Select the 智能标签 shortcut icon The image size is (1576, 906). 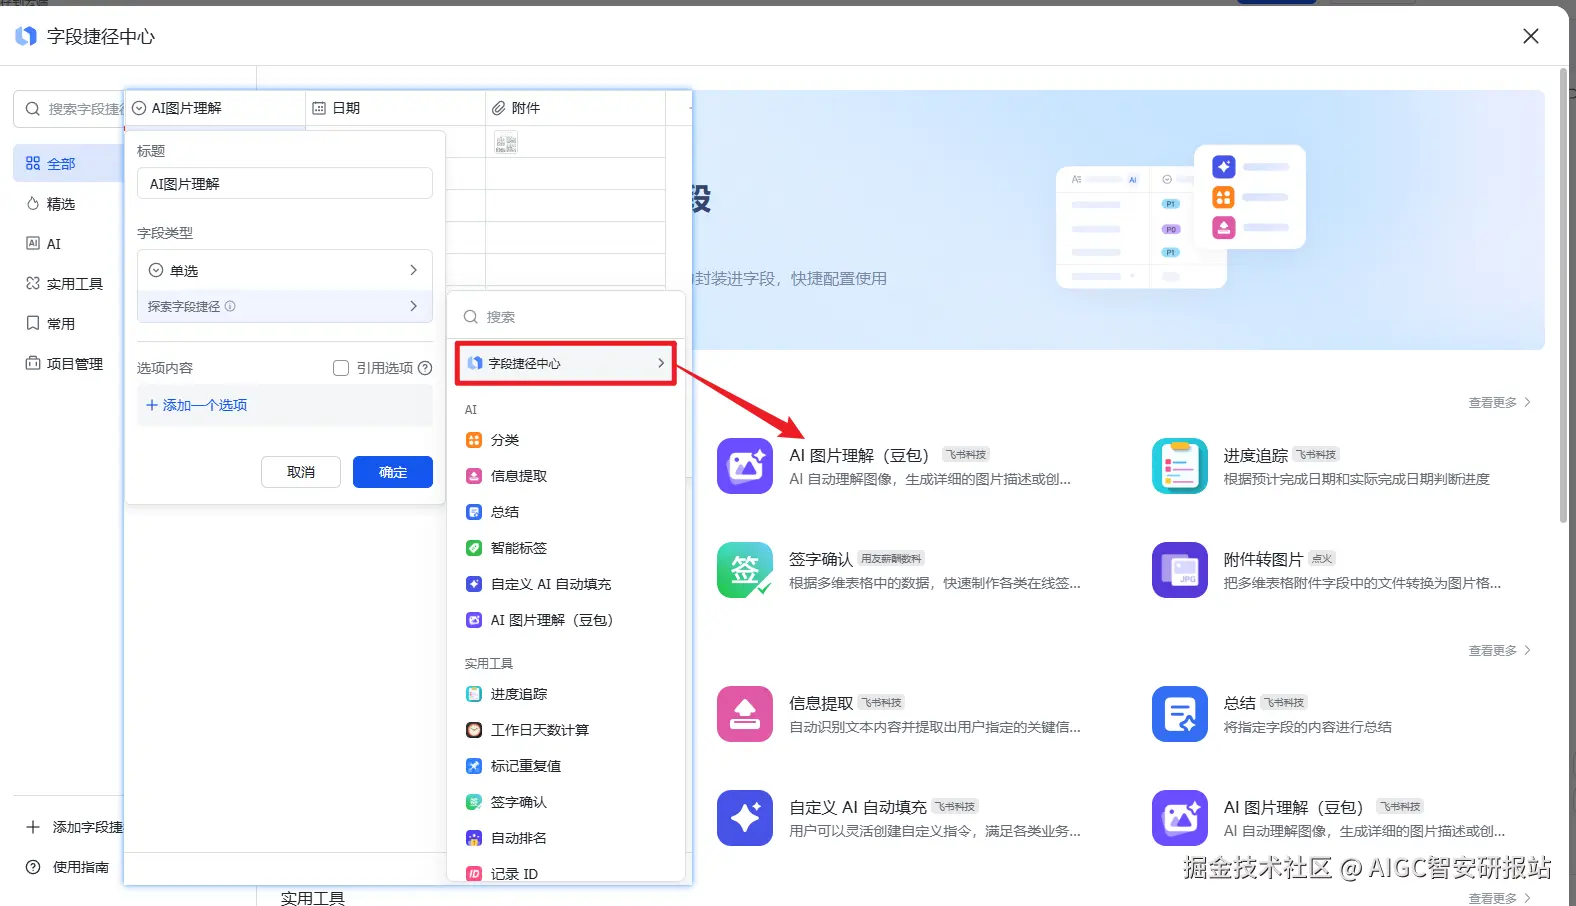tap(474, 548)
